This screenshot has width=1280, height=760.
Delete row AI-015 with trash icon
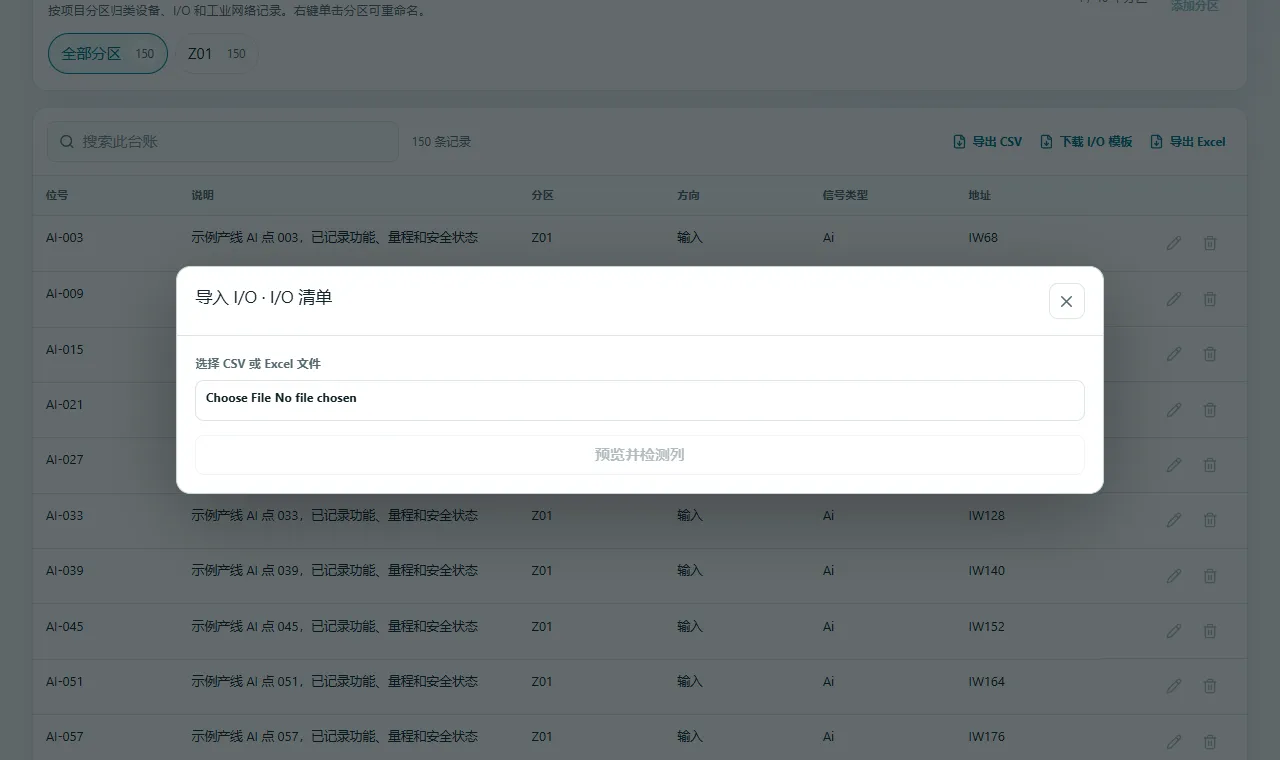[x=1210, y=354]
